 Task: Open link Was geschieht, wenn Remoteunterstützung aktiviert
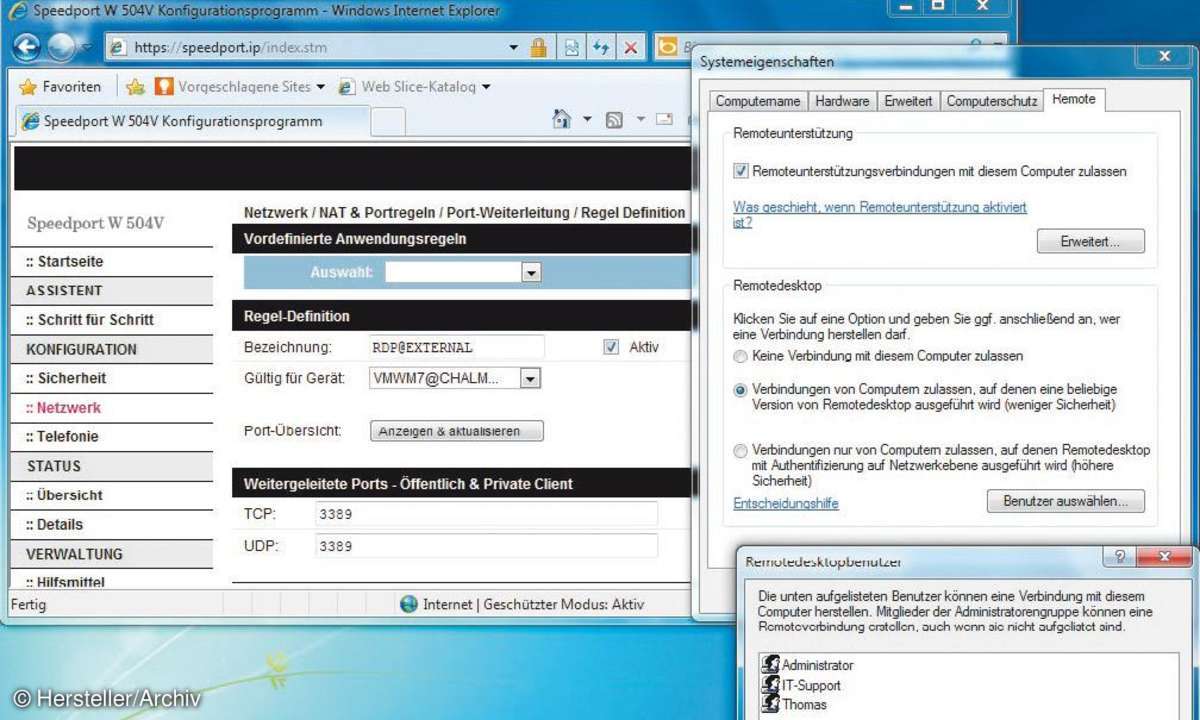point(880,214)
